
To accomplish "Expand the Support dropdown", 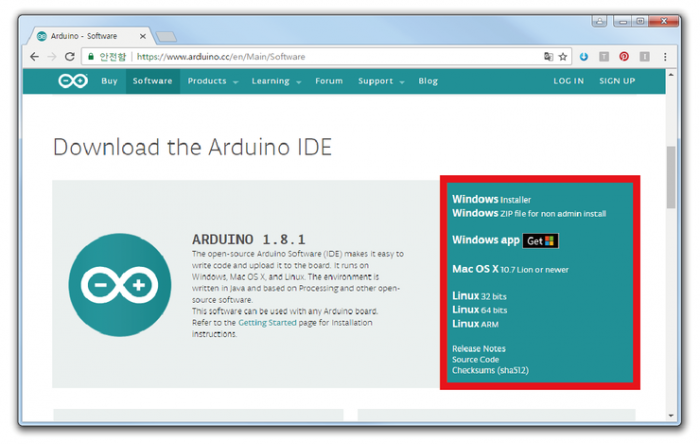I will 381,81.
